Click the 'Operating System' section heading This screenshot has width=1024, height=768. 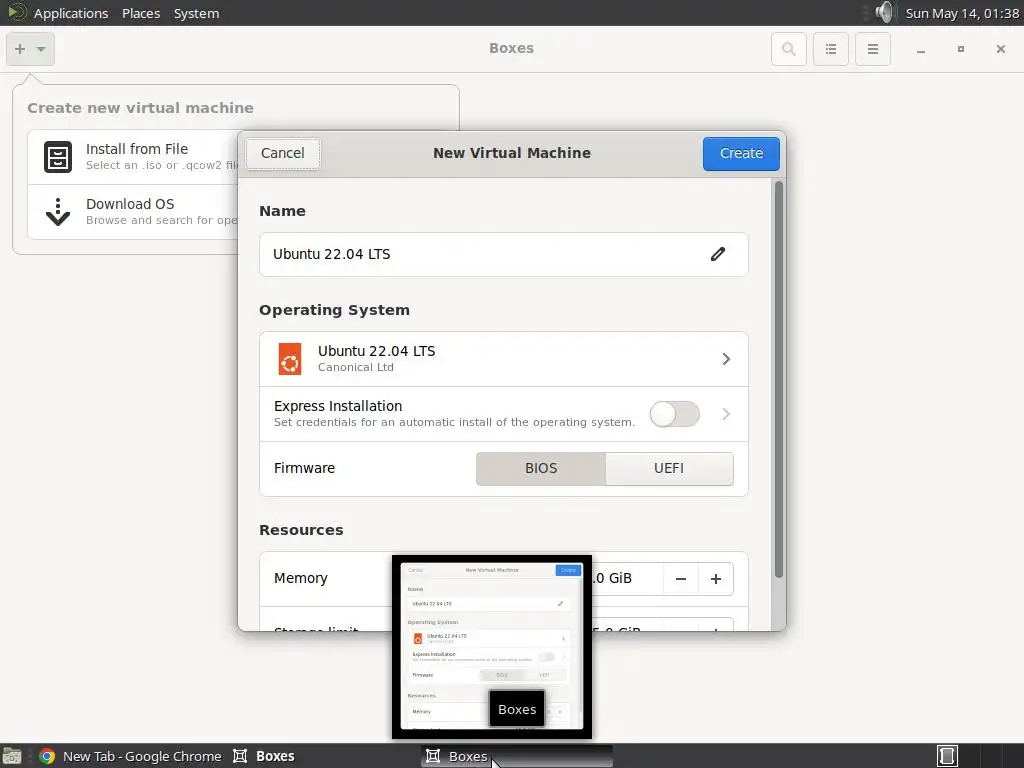coord(334,310)
